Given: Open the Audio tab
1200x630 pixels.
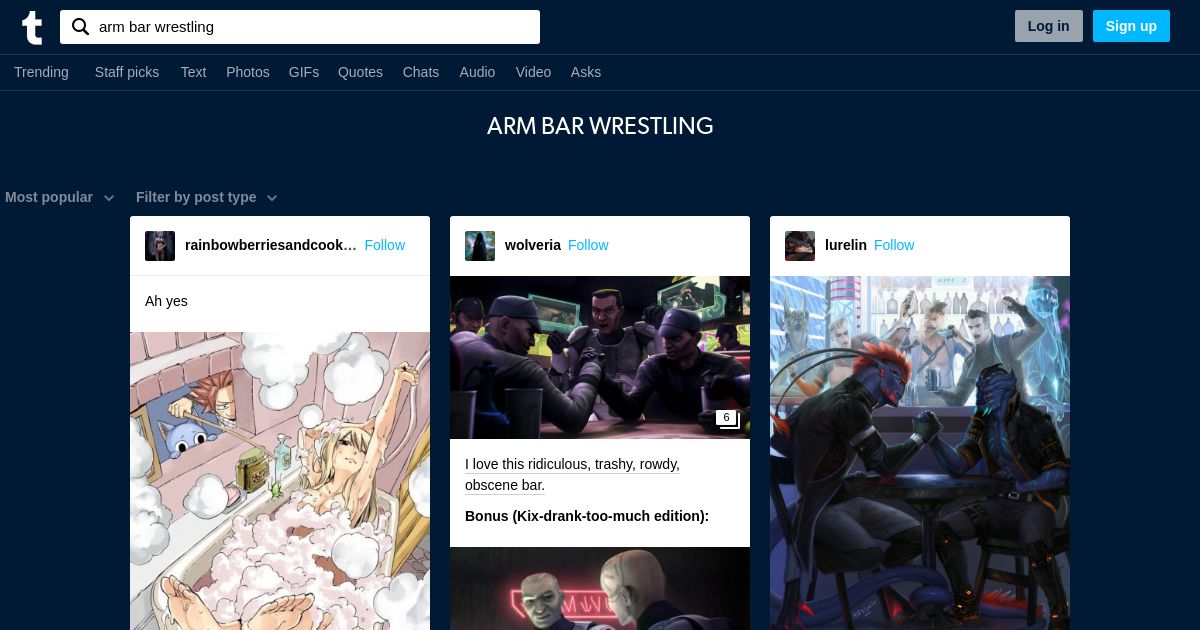Looking at the screenshot, I should (477, 72).
